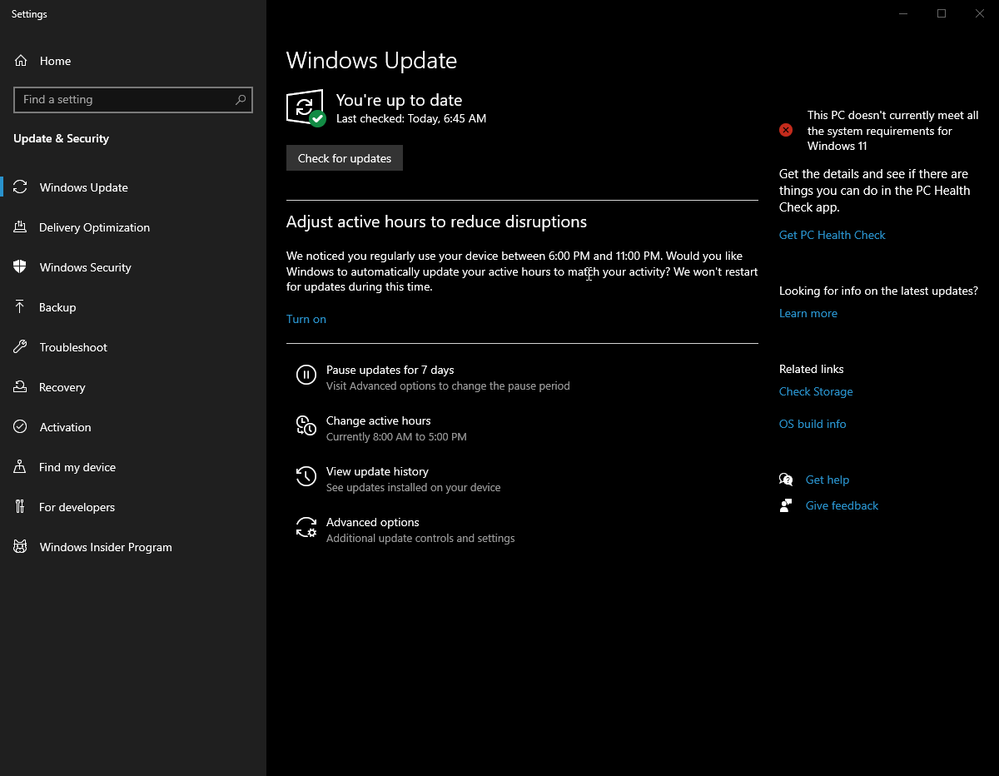
Task: Click OS build info link
Action: tap(812, 424)
